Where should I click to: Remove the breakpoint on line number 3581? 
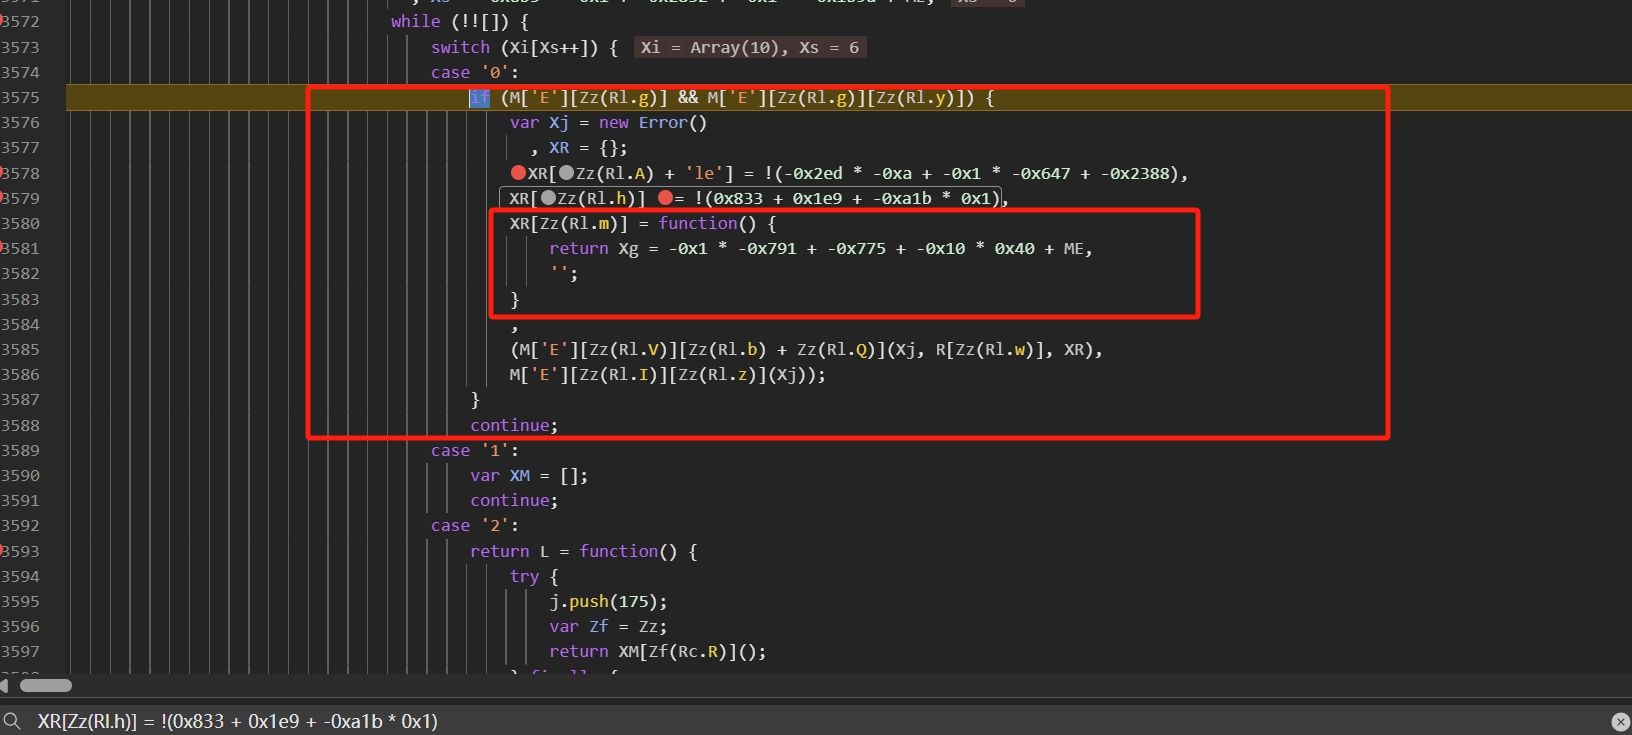(20, 248)
